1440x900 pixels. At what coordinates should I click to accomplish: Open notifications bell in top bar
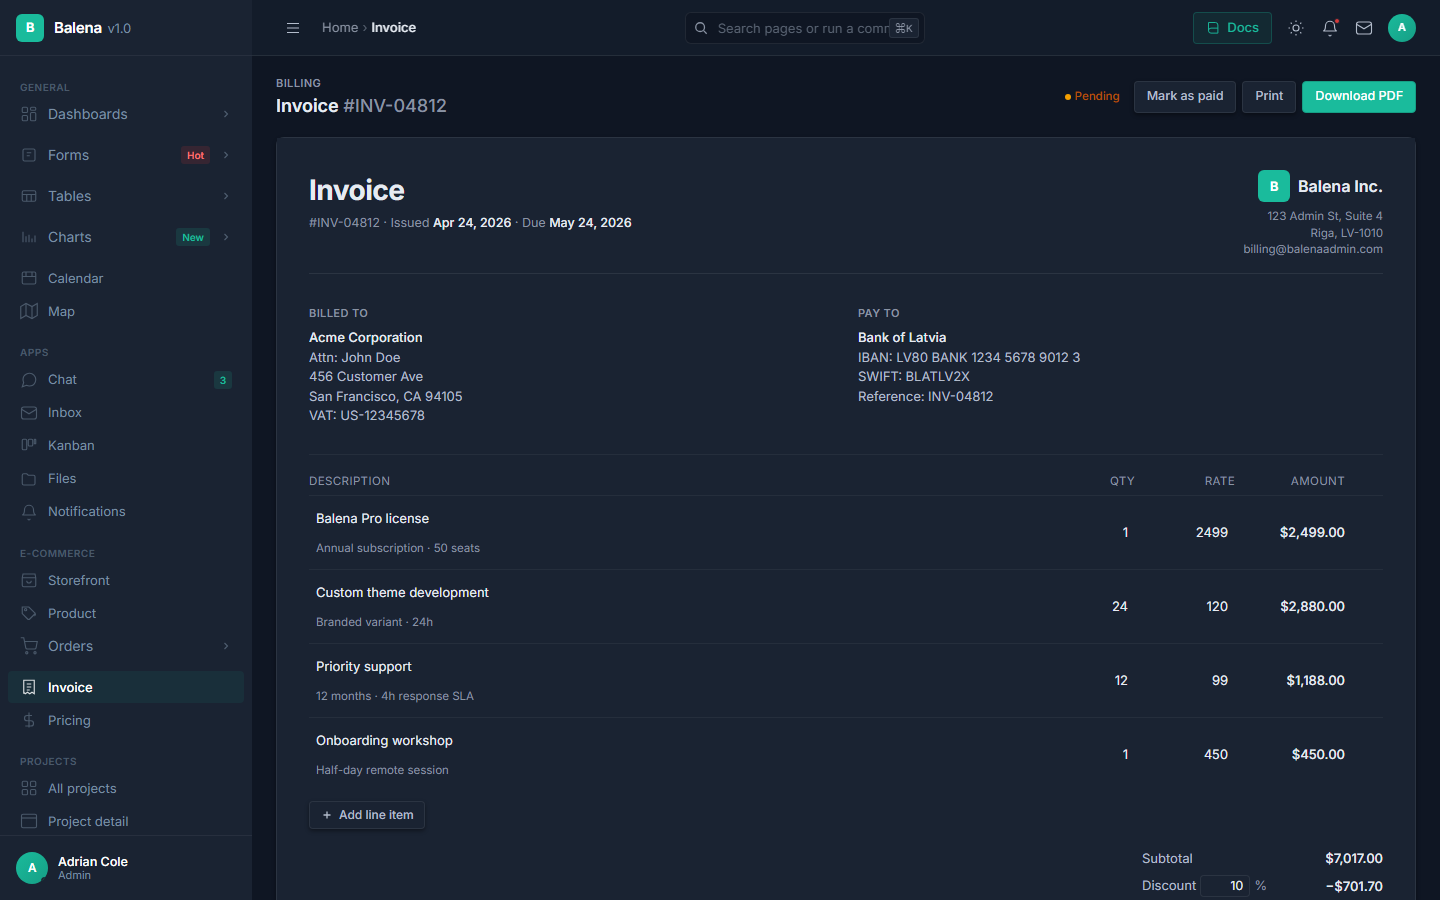coord(1330,28)
